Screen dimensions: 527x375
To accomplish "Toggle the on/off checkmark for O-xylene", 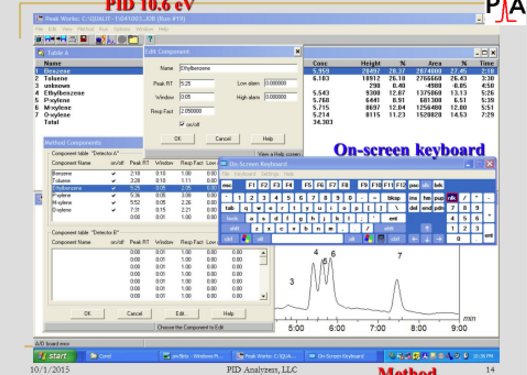I will (114, 210).
